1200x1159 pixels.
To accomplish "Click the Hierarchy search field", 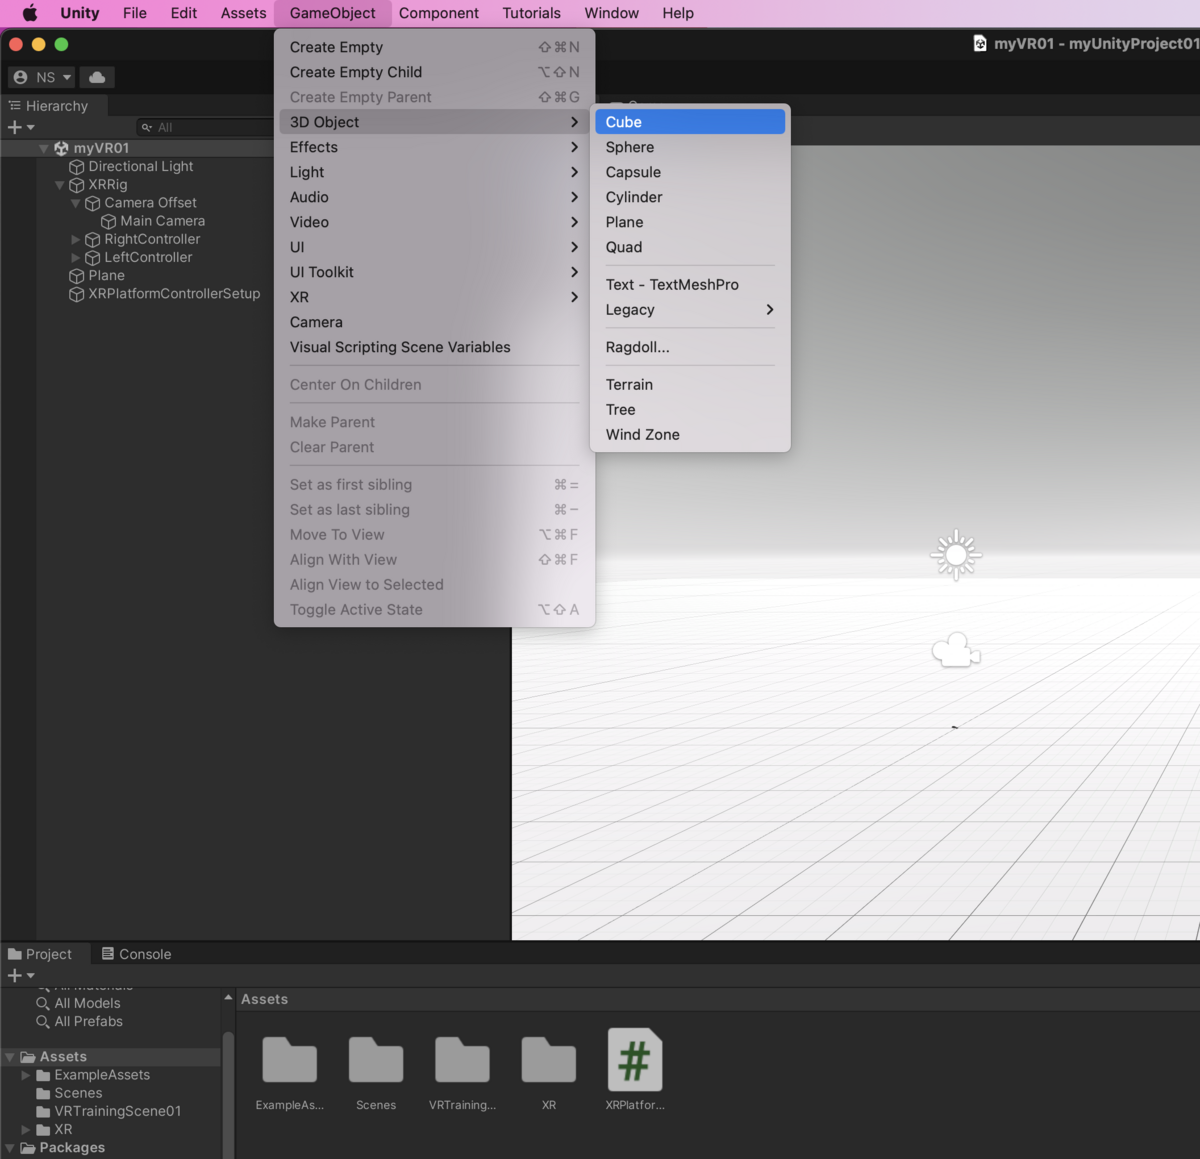I will (x=204, y=127).
